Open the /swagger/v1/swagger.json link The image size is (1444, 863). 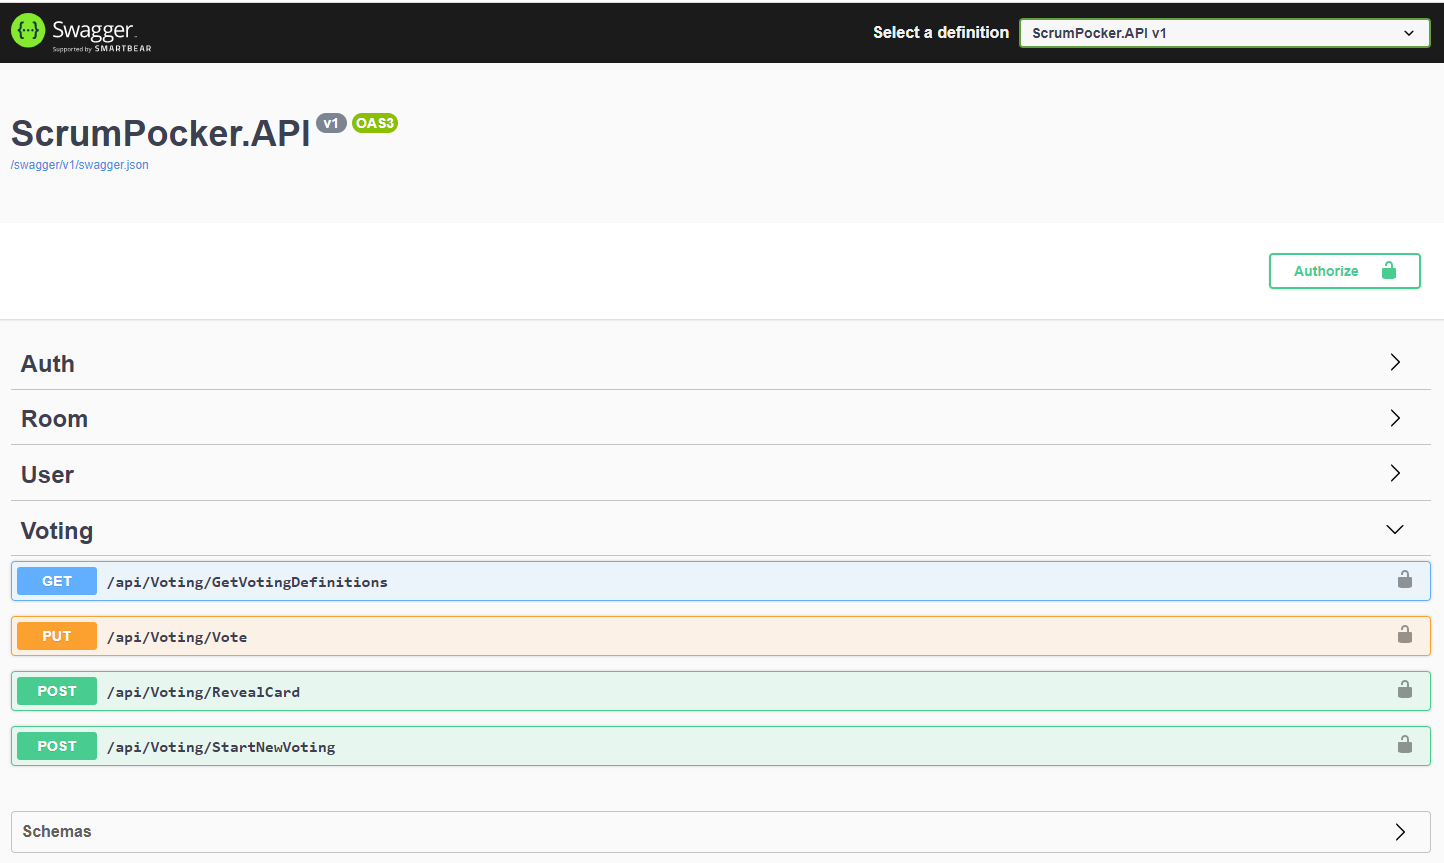(x=79, y=165)
